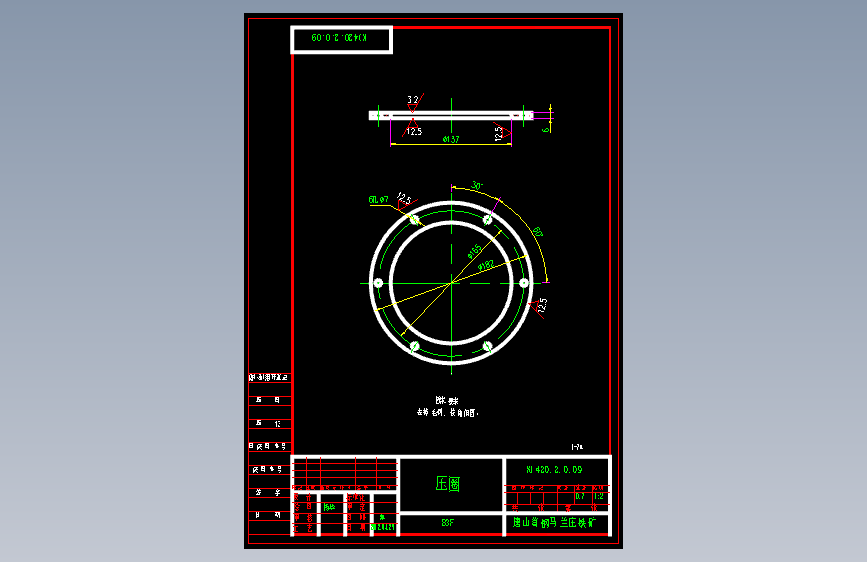Select company name 唐山首钢马兰庄铁矿
The width and height of the screenshot is (867, 562).
tap(554, 522)
